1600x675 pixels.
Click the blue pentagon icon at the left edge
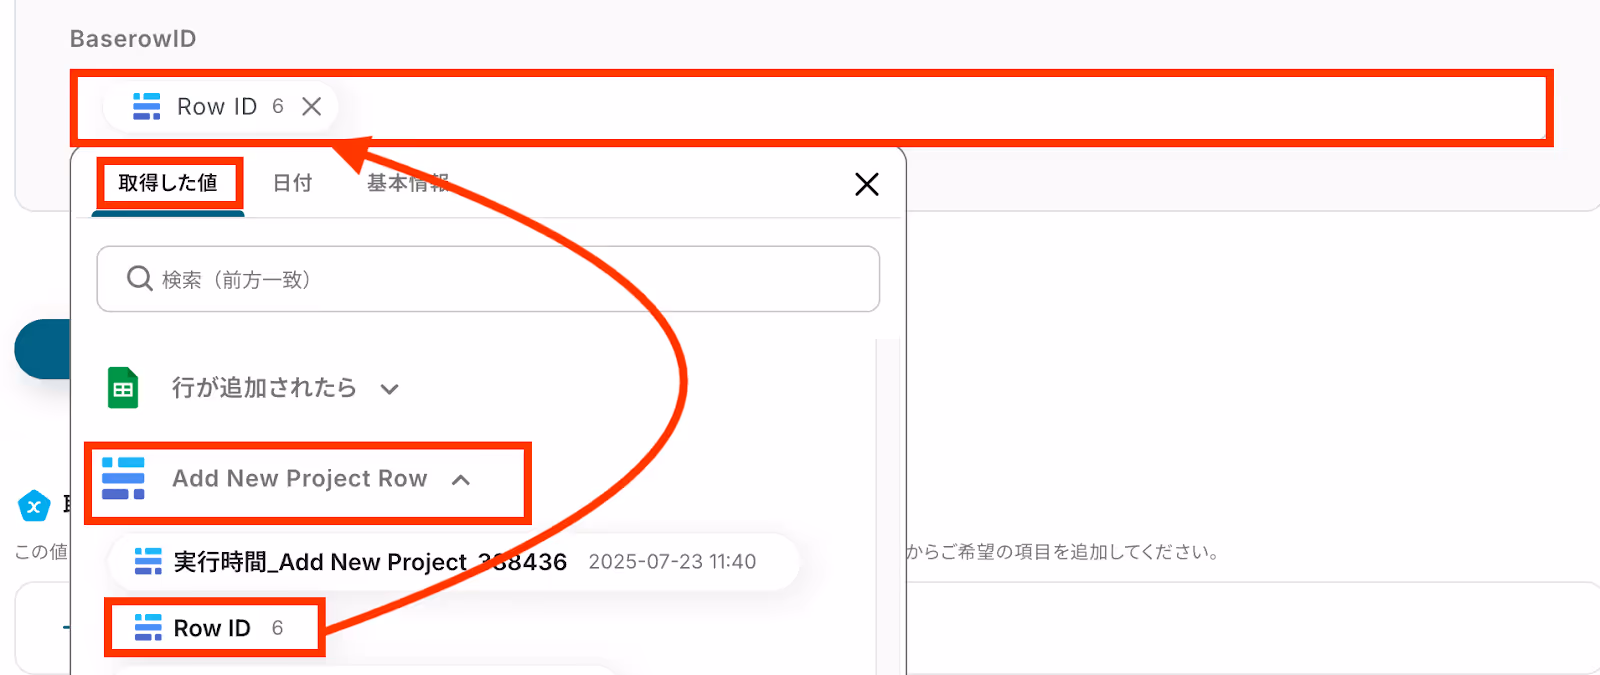34,506
